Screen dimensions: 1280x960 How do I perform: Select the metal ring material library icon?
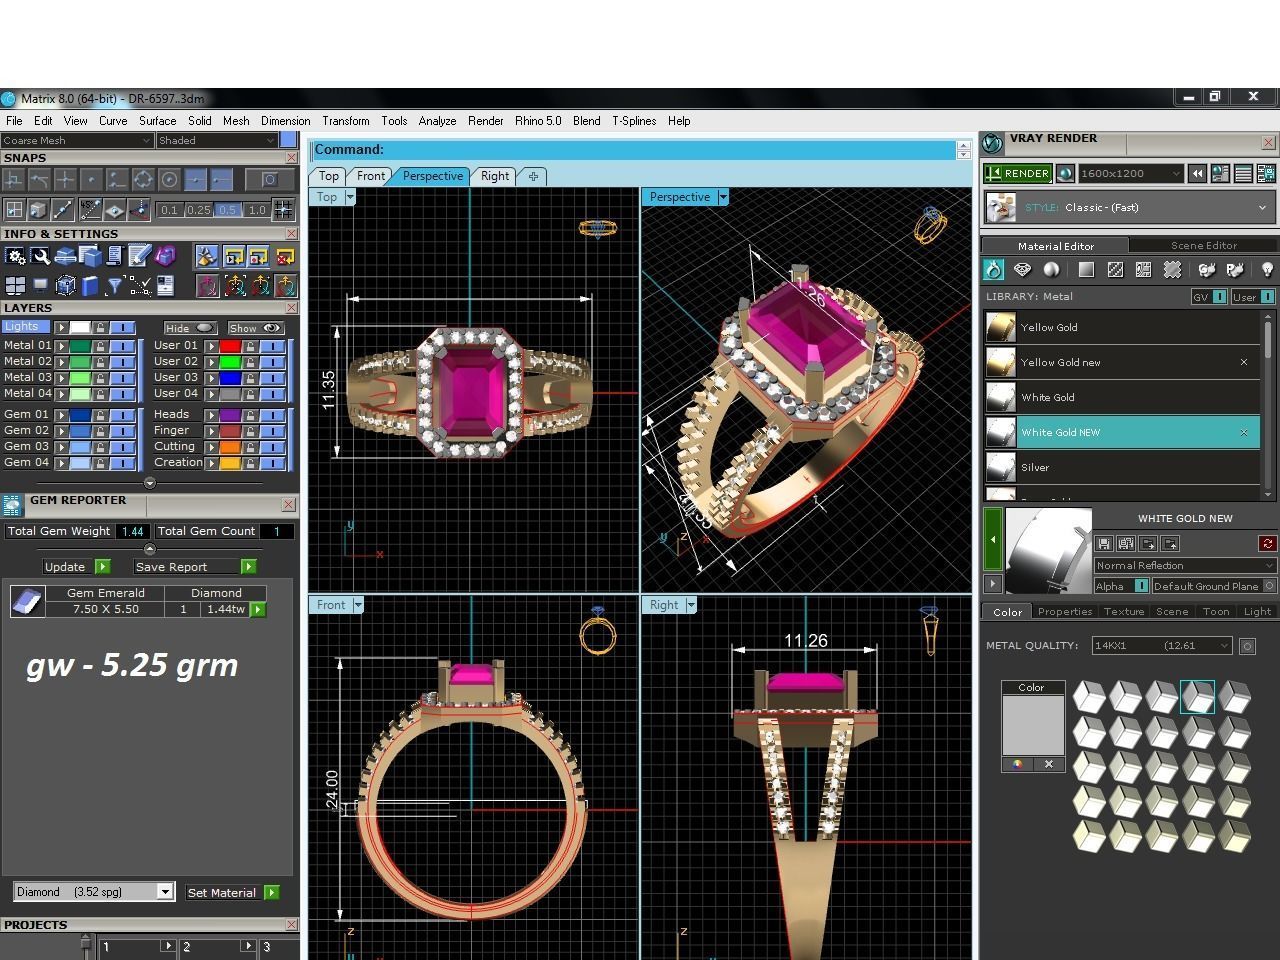tap(993, 269)
